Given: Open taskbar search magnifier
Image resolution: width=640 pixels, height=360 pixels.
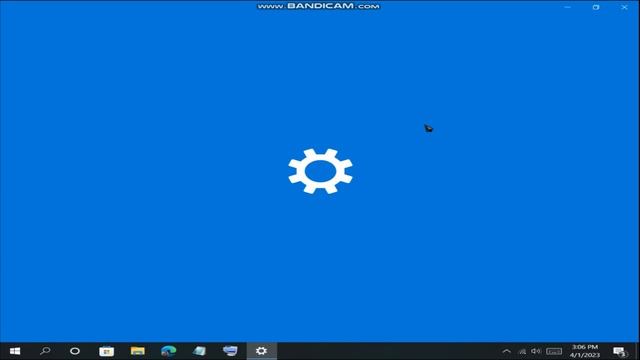Looking at the screenshot, I should (45, 351).
